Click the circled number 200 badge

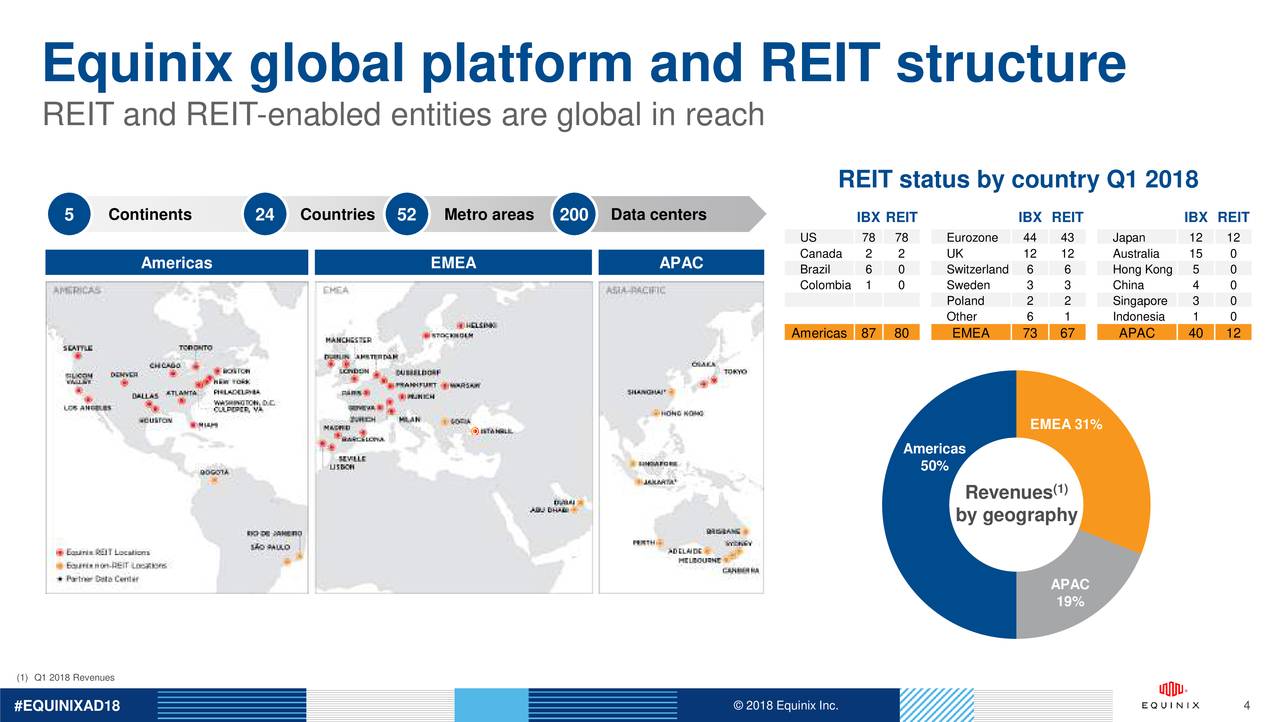[x=574, y=215]
